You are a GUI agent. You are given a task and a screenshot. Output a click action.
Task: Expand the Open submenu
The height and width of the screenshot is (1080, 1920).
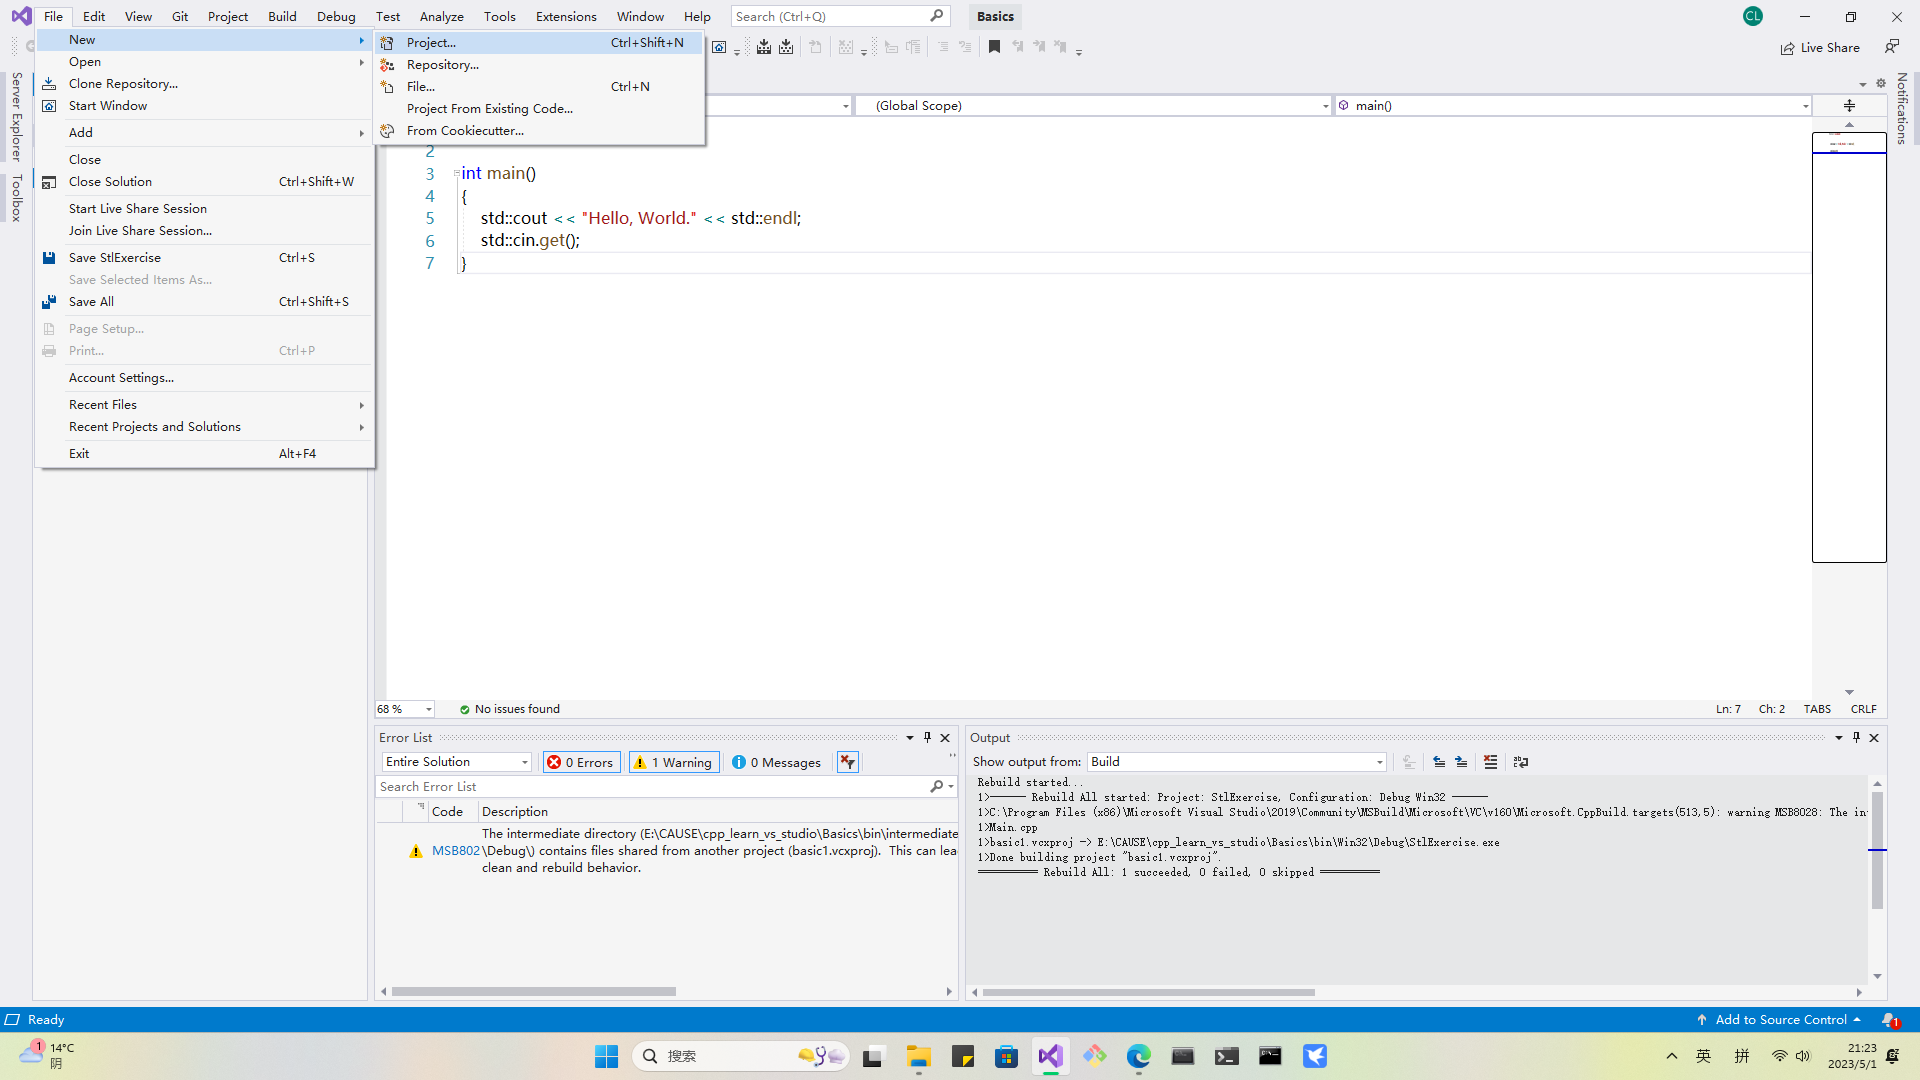coord(205,62)
